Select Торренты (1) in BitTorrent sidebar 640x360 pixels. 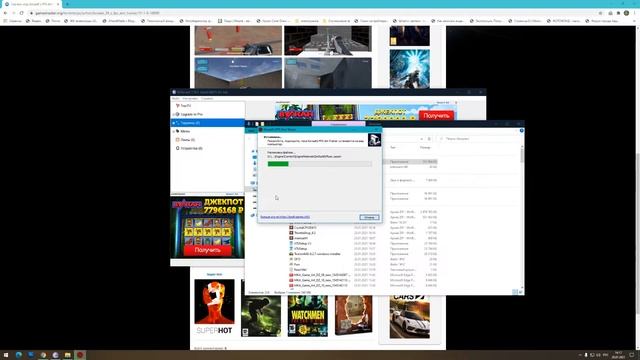[x=207, y=123]
